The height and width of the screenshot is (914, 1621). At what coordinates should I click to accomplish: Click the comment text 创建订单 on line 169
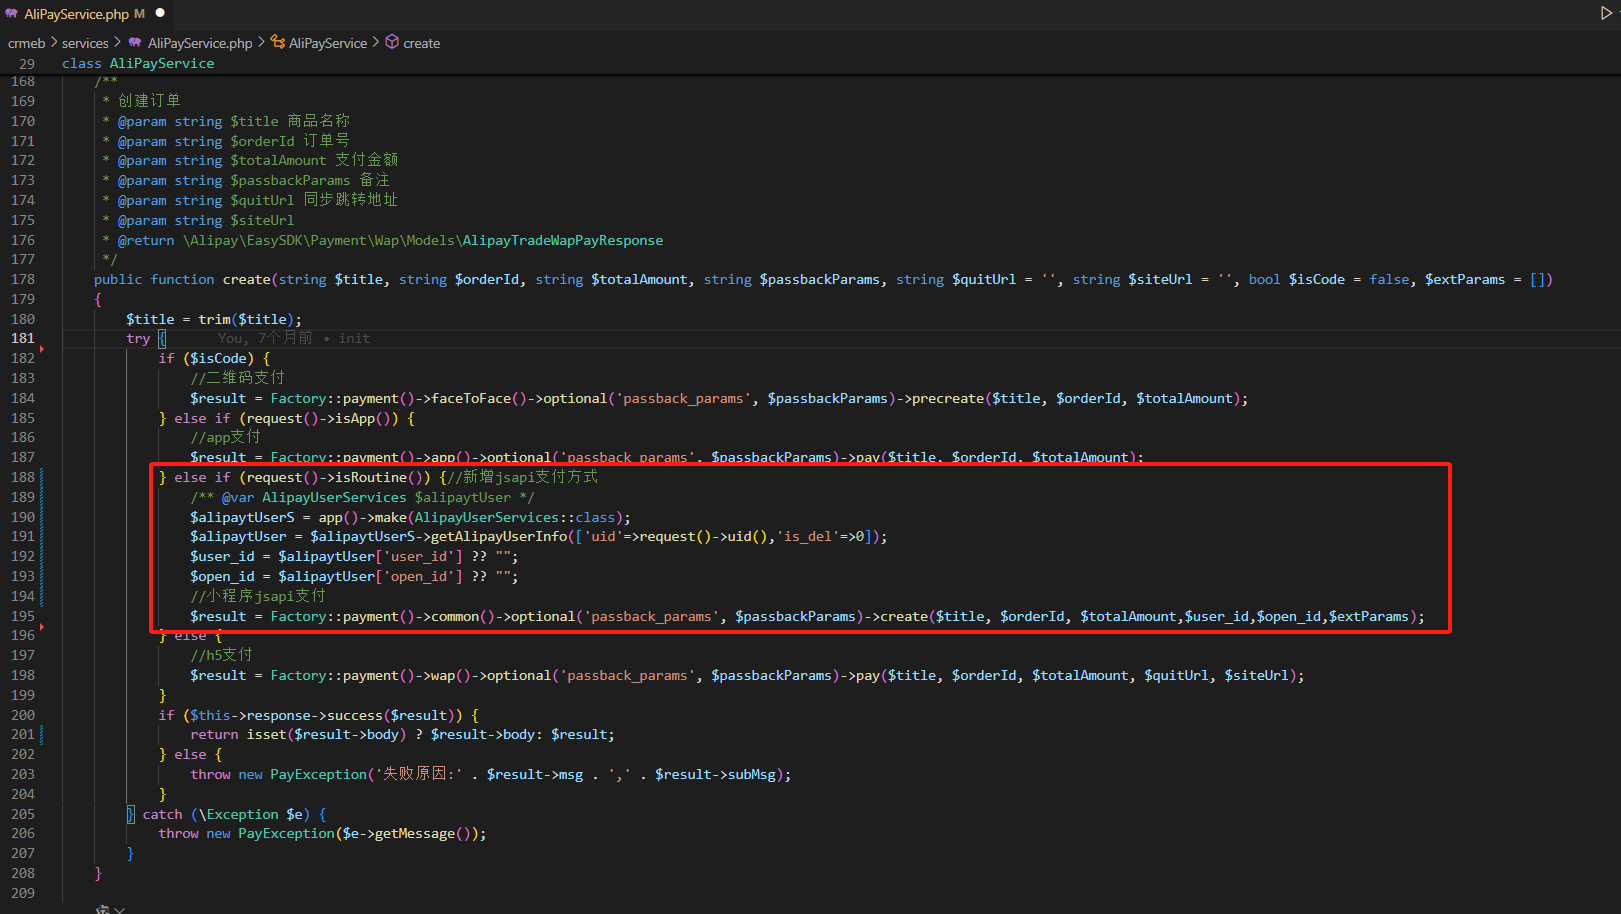pos(149,101)
